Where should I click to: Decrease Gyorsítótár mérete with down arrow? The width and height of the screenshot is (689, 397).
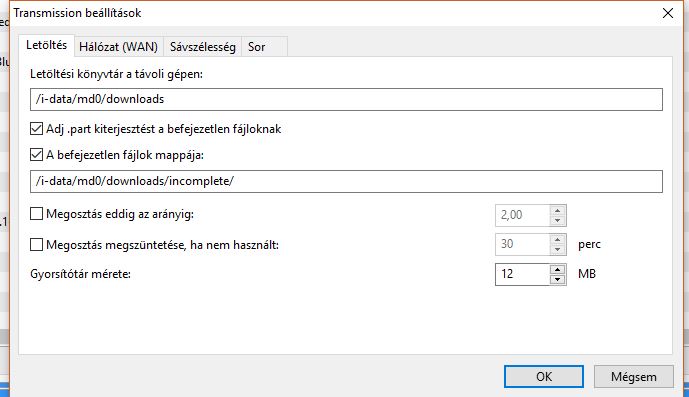coord(558,279)
